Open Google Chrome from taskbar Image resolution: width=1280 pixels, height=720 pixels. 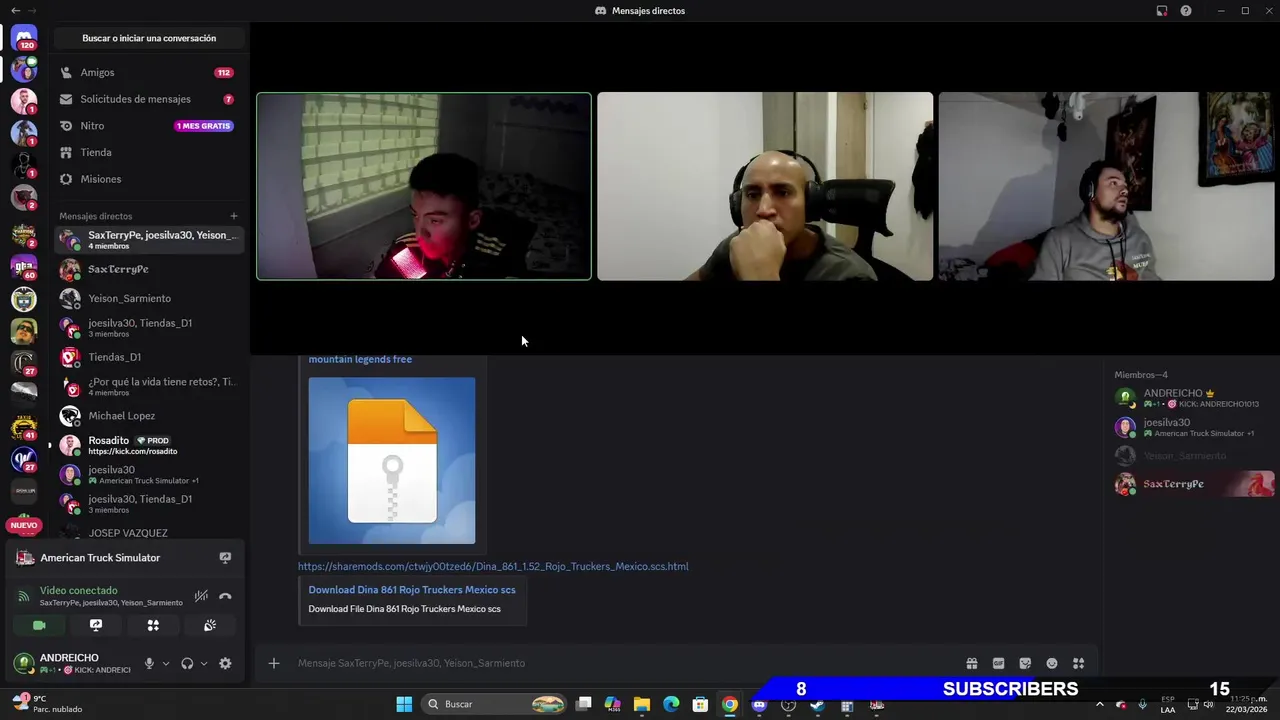pos(730,704)
